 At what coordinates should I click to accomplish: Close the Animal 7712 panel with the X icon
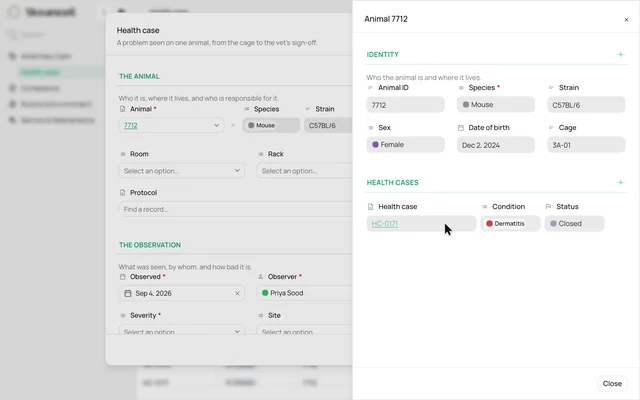coord(626,20)
